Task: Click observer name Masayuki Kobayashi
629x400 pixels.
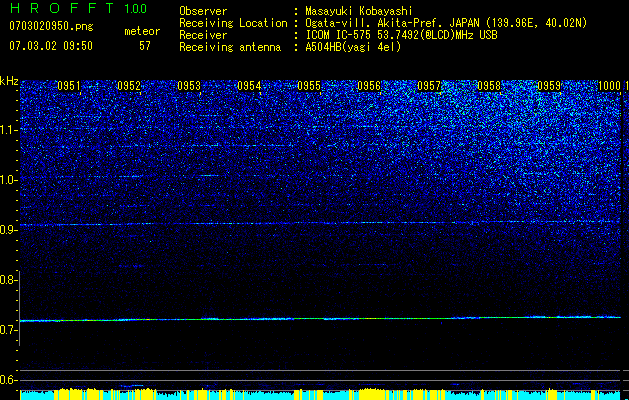Action: pyautogui.click(x=359, y=11)
